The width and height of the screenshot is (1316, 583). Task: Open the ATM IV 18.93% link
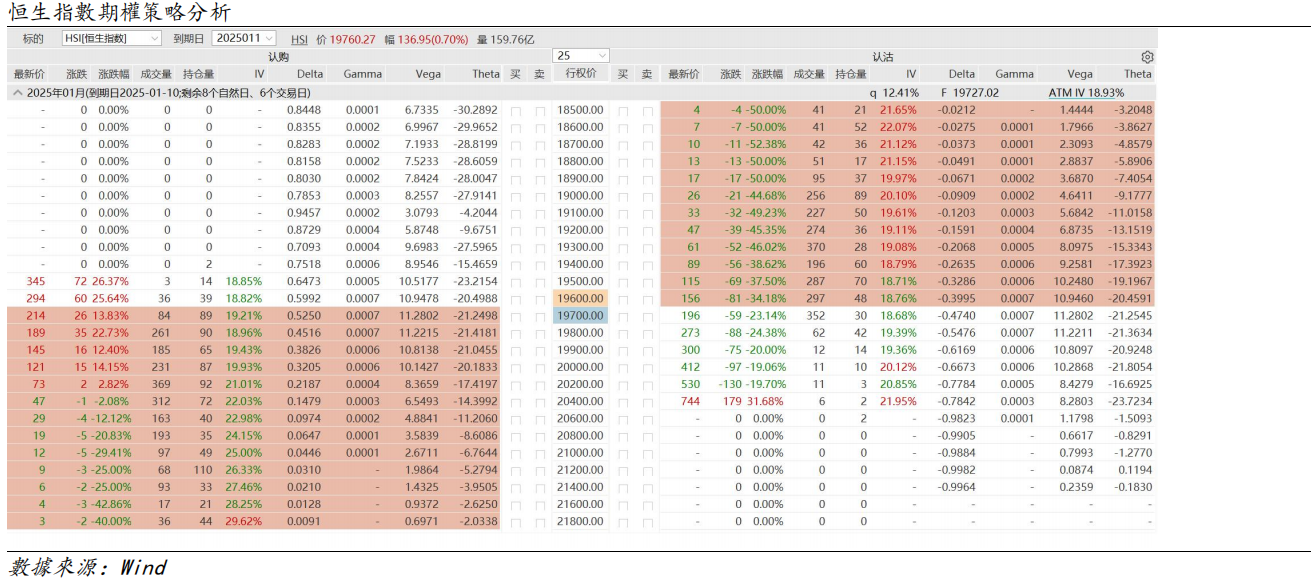click(1086, 92)
